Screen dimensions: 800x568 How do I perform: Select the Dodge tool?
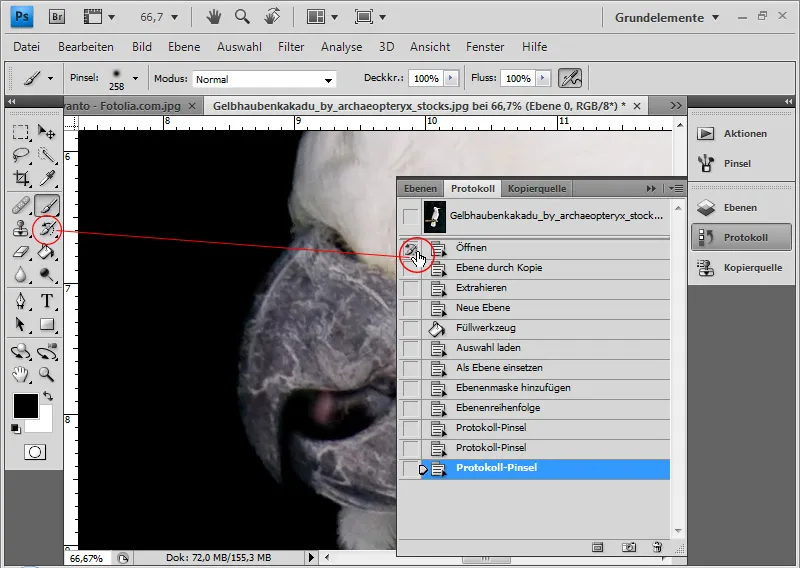coord(47,275)
